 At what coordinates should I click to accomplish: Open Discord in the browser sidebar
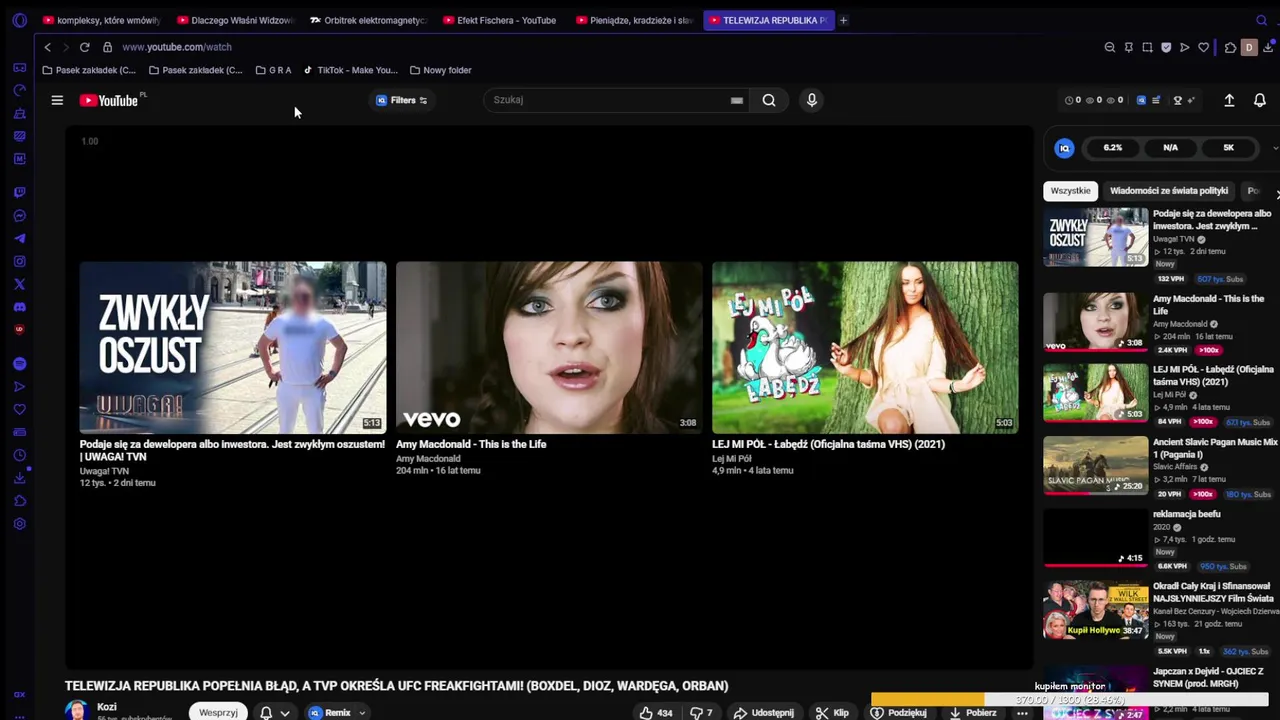pyautogui.click(x=19, y=307)
